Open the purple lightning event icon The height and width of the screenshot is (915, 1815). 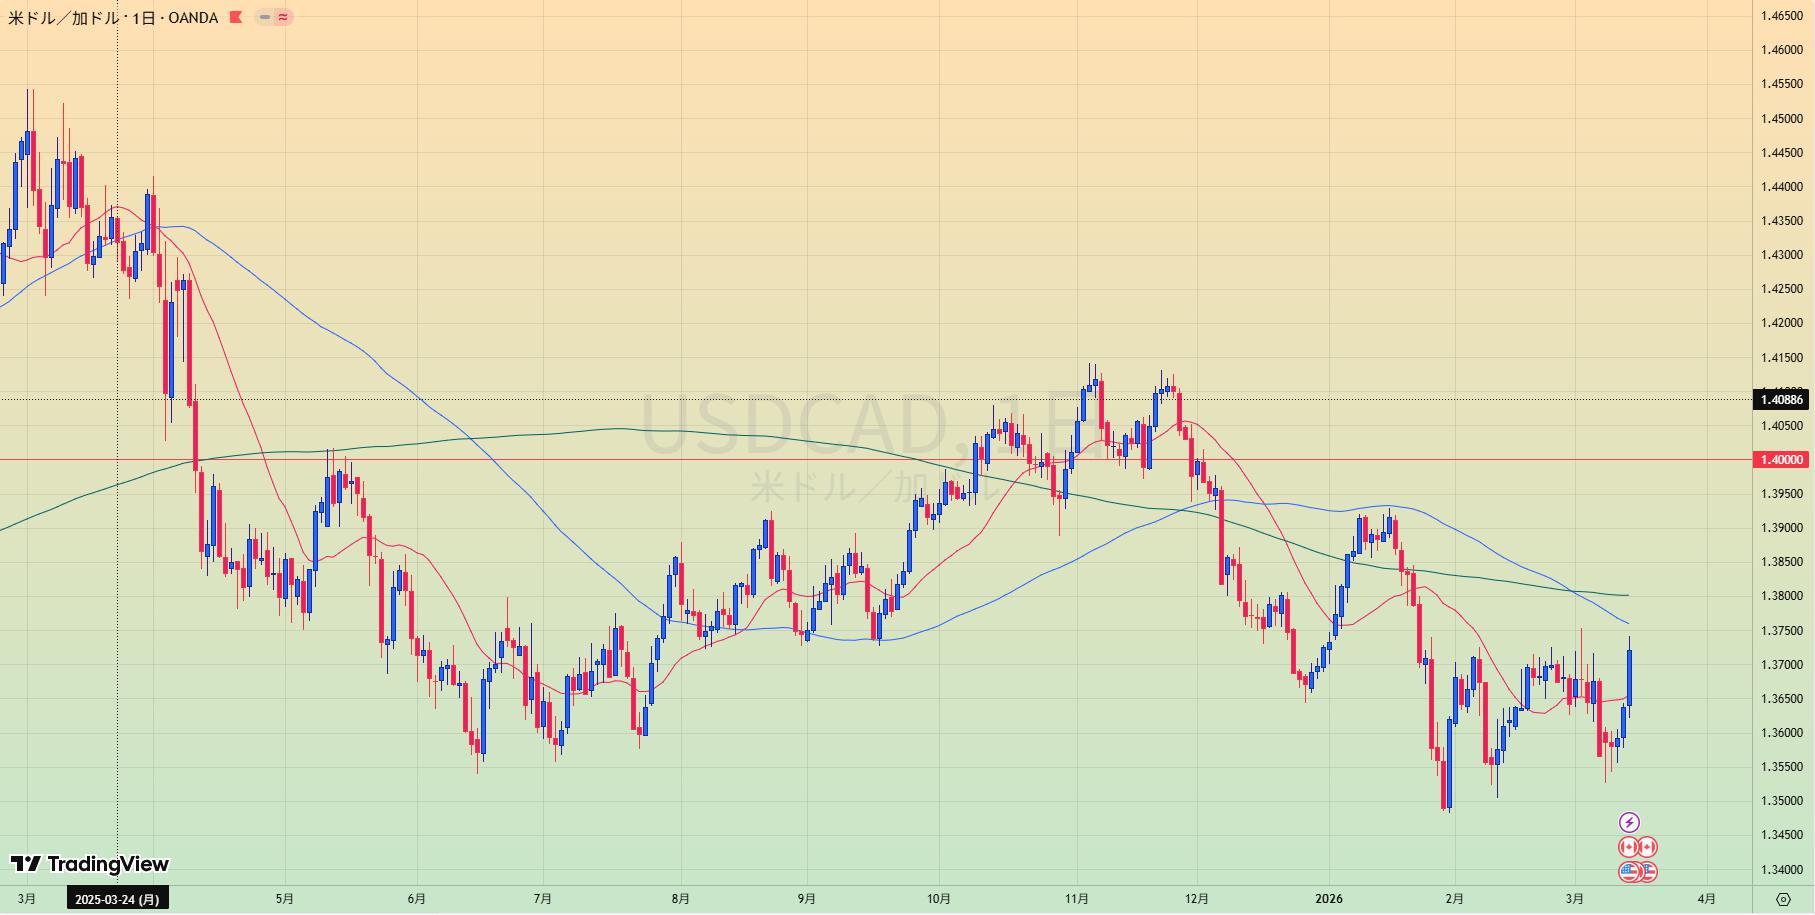click(1629, 822)
